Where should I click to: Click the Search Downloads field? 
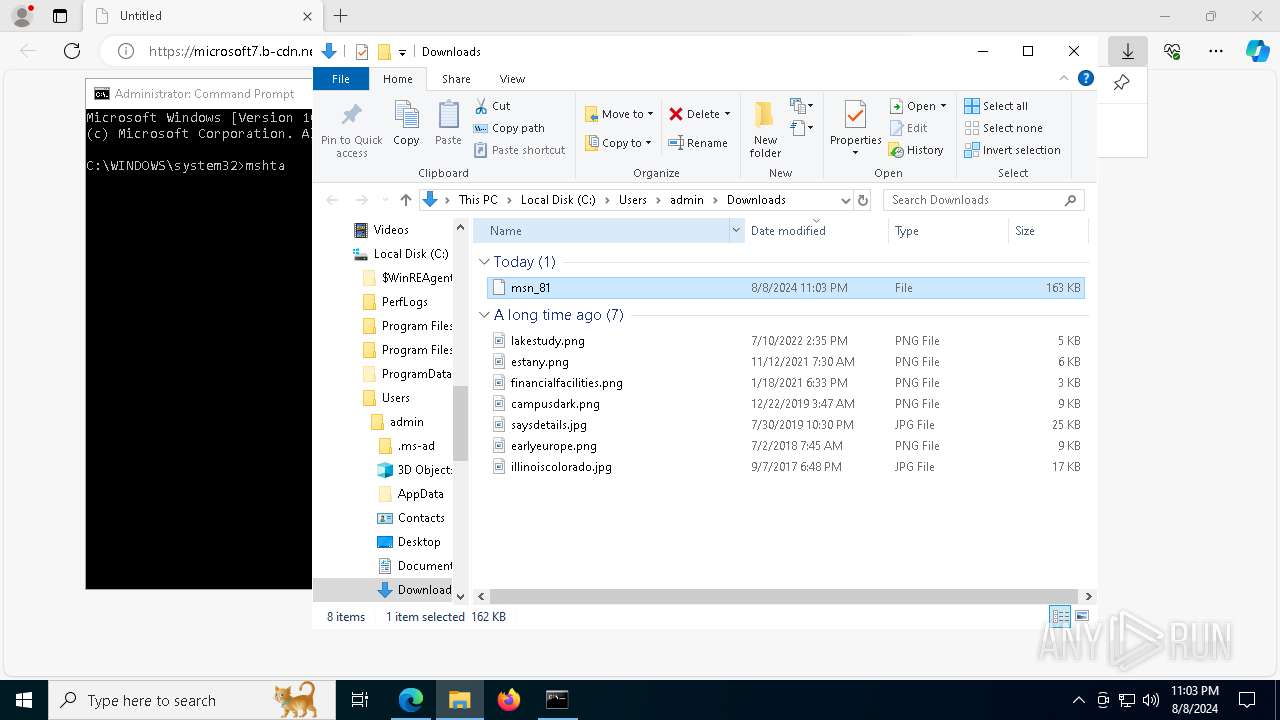(982, 200)
